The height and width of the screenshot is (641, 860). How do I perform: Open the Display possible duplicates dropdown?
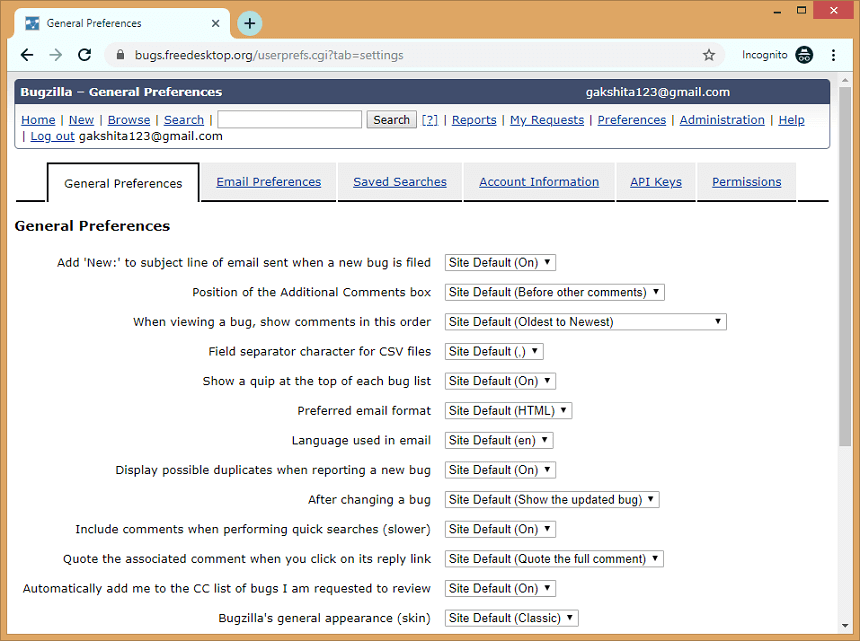click(x=500, y=470)
